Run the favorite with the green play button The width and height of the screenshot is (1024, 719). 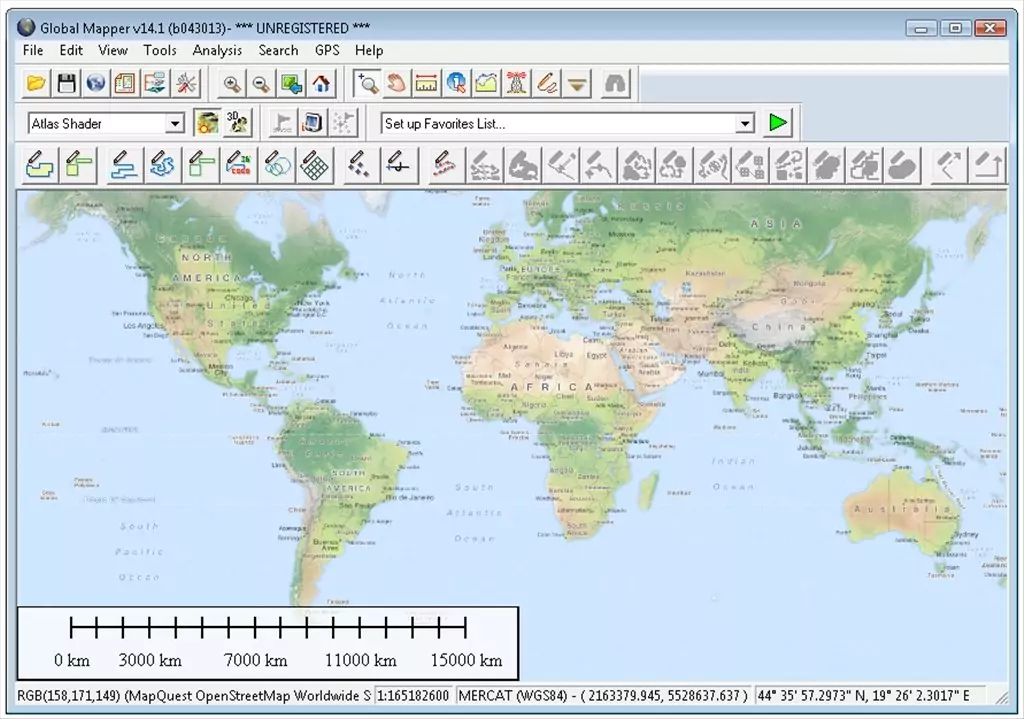tap(778, 123)
